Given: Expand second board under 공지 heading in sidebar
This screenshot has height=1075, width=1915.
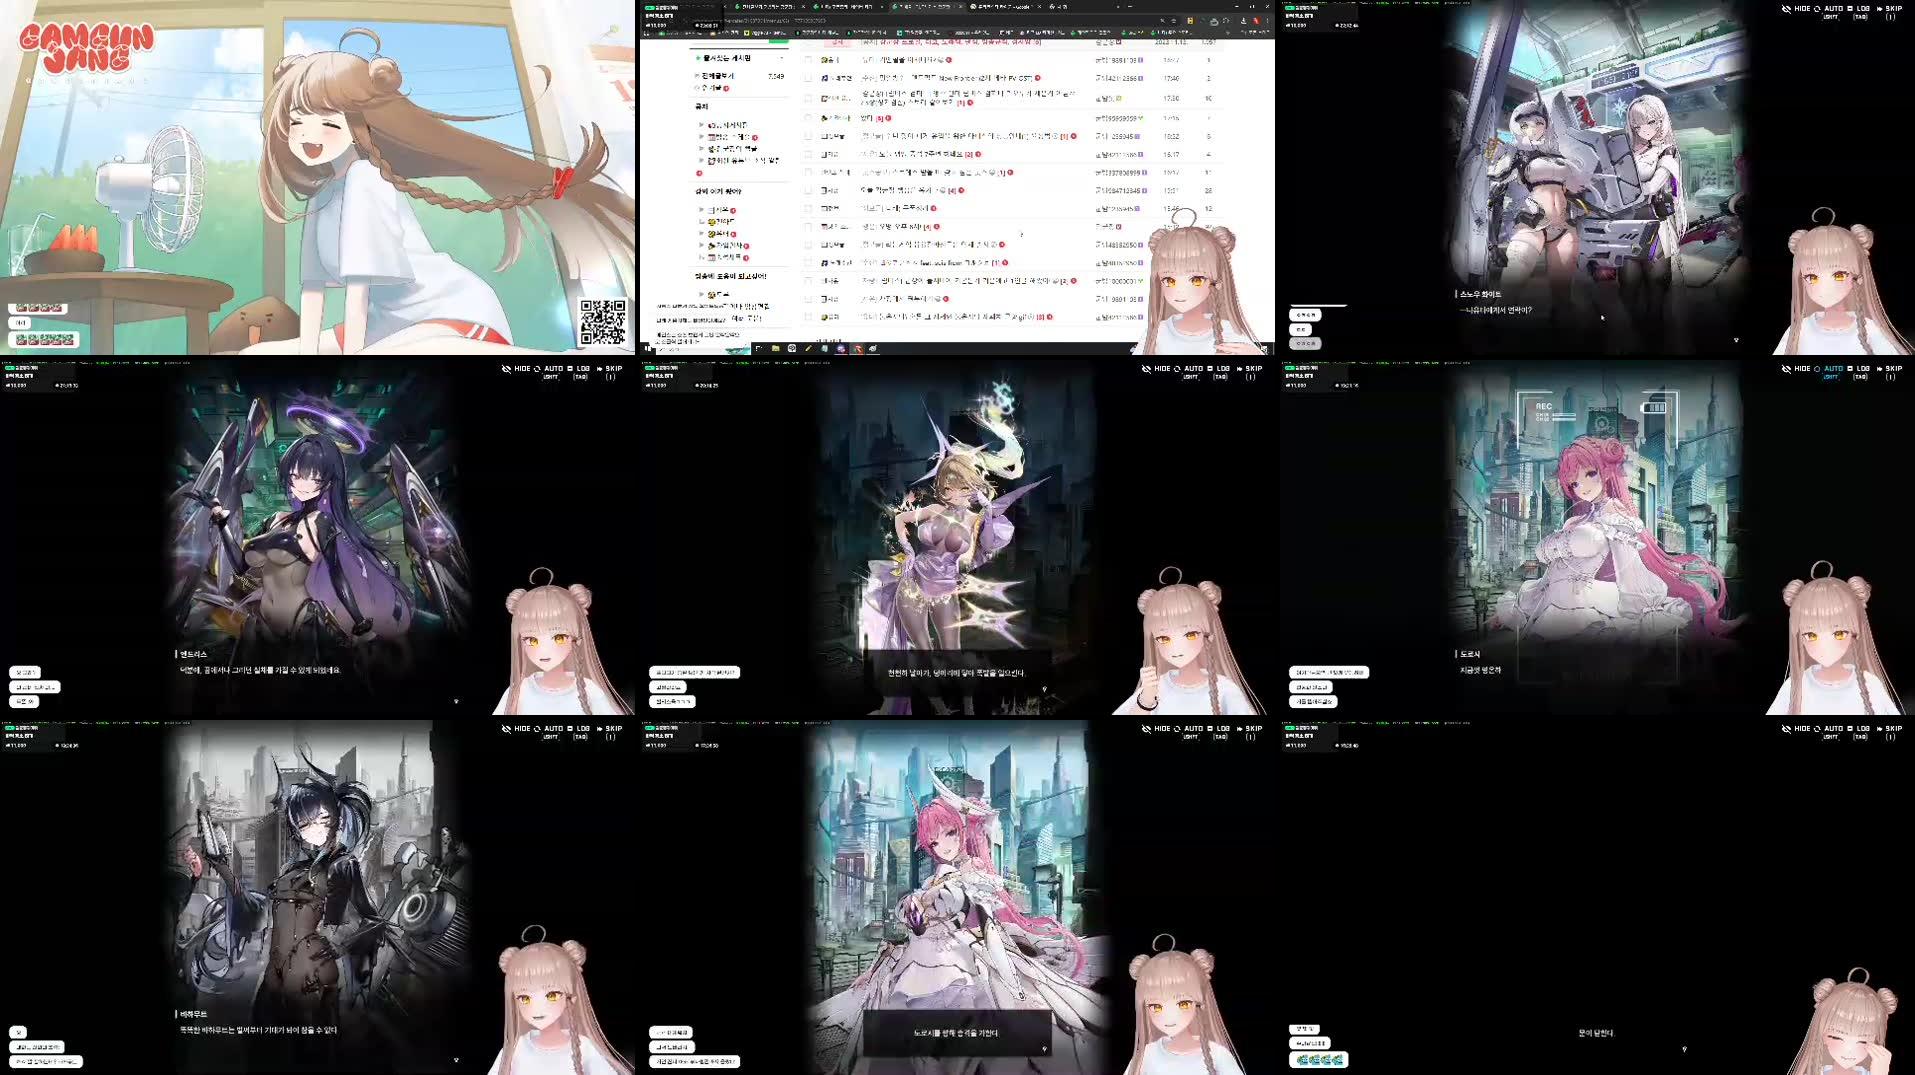Looking at the screenshot, I should (x=701, y=137).
